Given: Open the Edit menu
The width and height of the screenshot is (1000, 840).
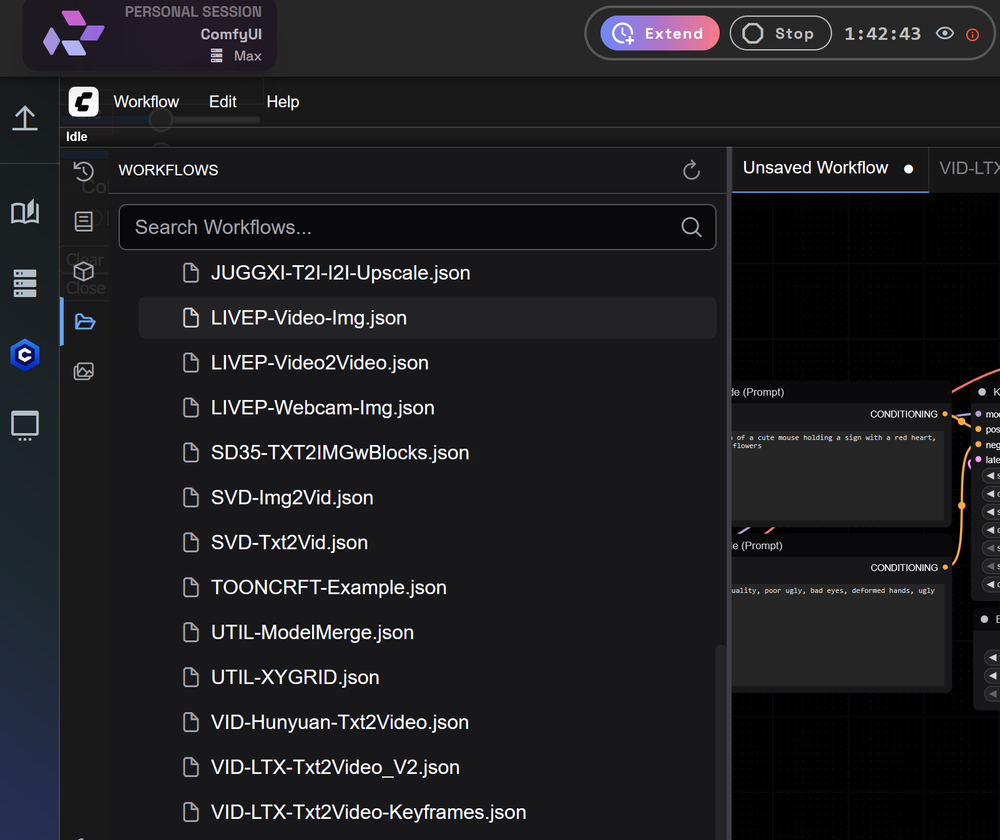Looking at the screenshot, I should tap(222, 101).
